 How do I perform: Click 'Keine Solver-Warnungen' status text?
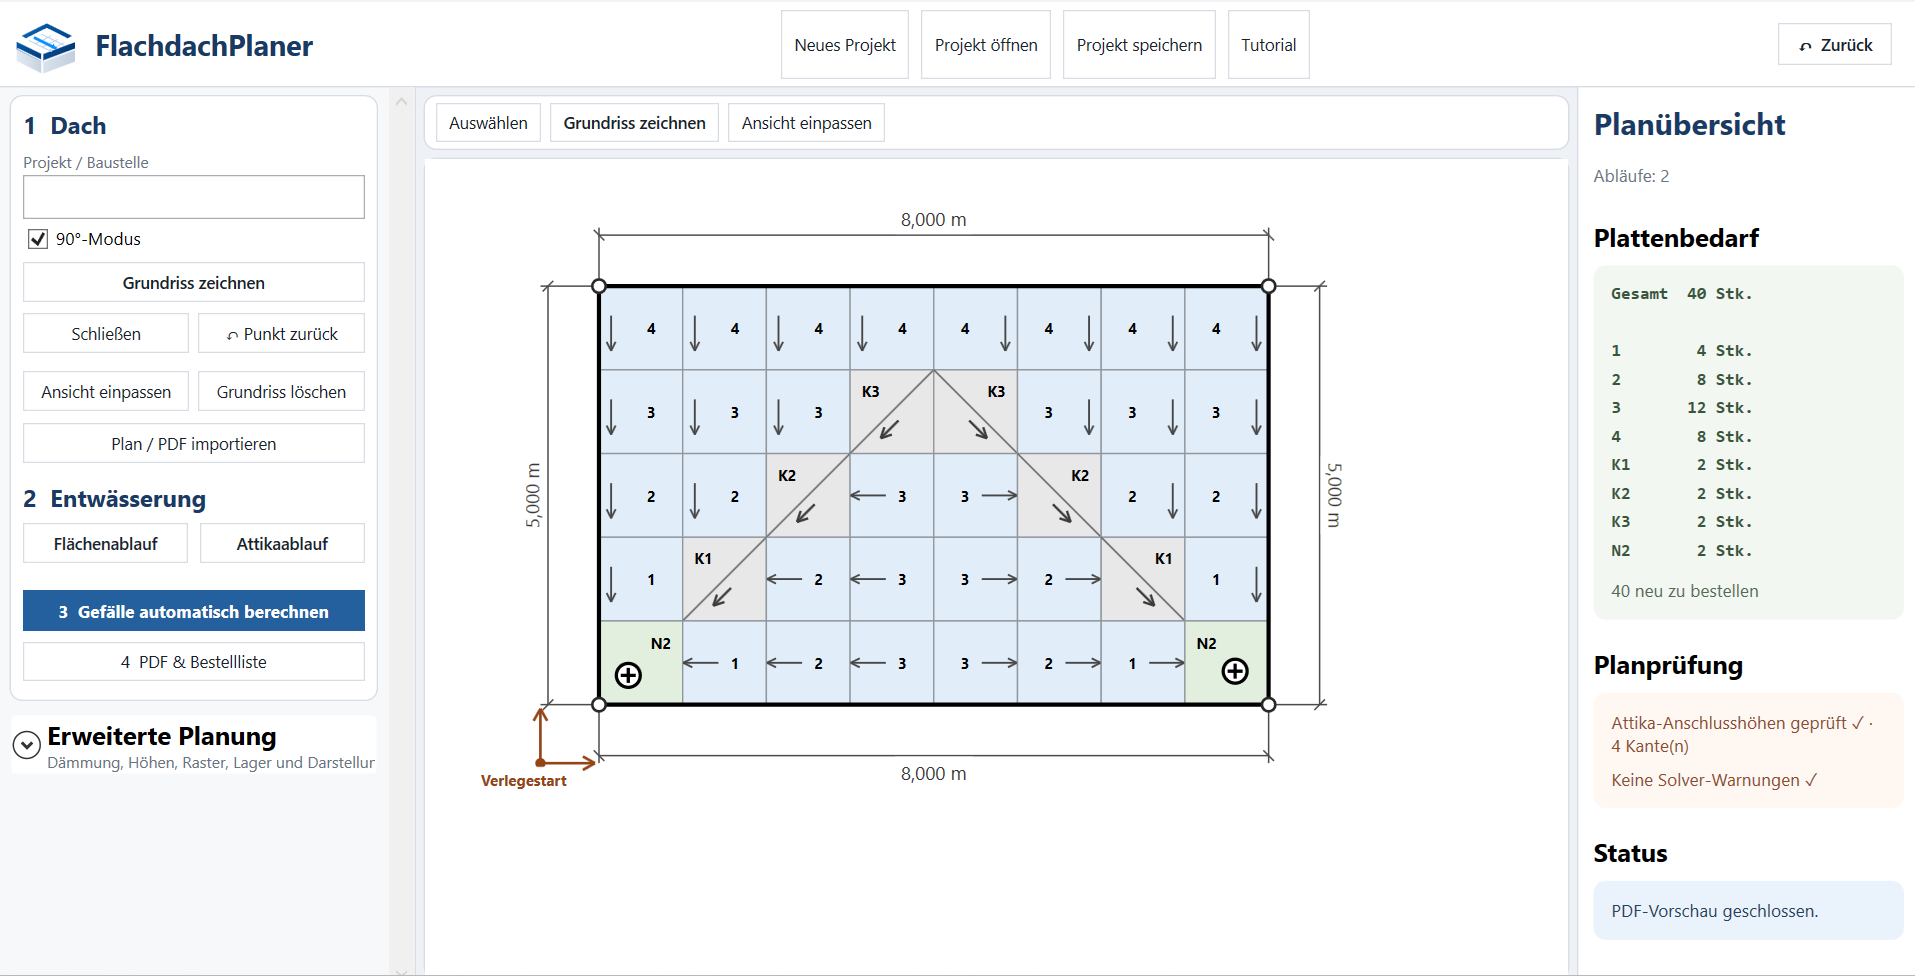click(x=1714, y=780)
